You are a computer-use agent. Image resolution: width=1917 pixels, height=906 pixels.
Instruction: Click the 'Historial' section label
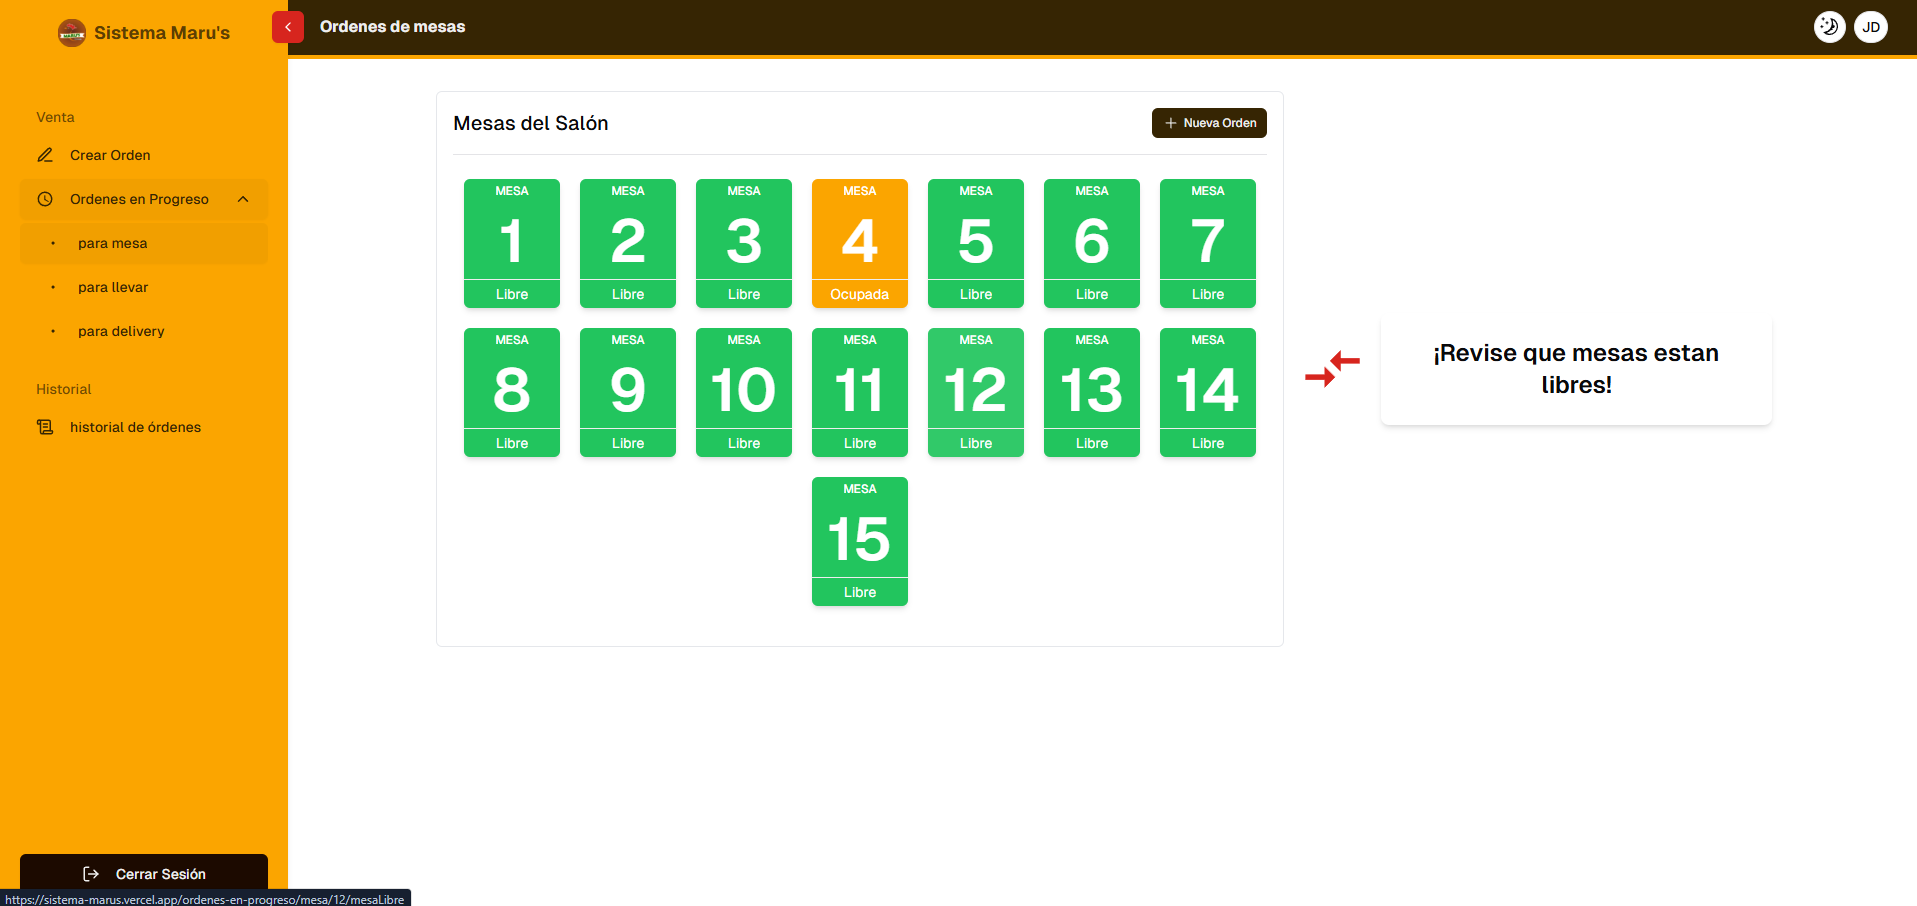coord(63,389)
